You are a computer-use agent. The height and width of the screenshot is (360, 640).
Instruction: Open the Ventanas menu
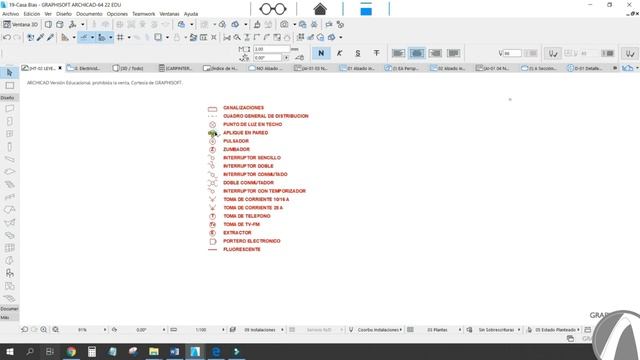point(169,14)
